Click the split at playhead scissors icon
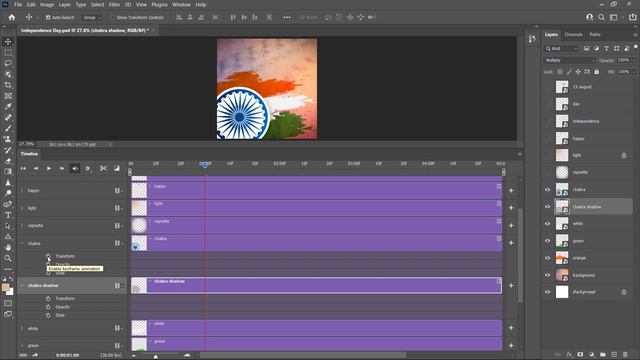 (x=103, y=168)
